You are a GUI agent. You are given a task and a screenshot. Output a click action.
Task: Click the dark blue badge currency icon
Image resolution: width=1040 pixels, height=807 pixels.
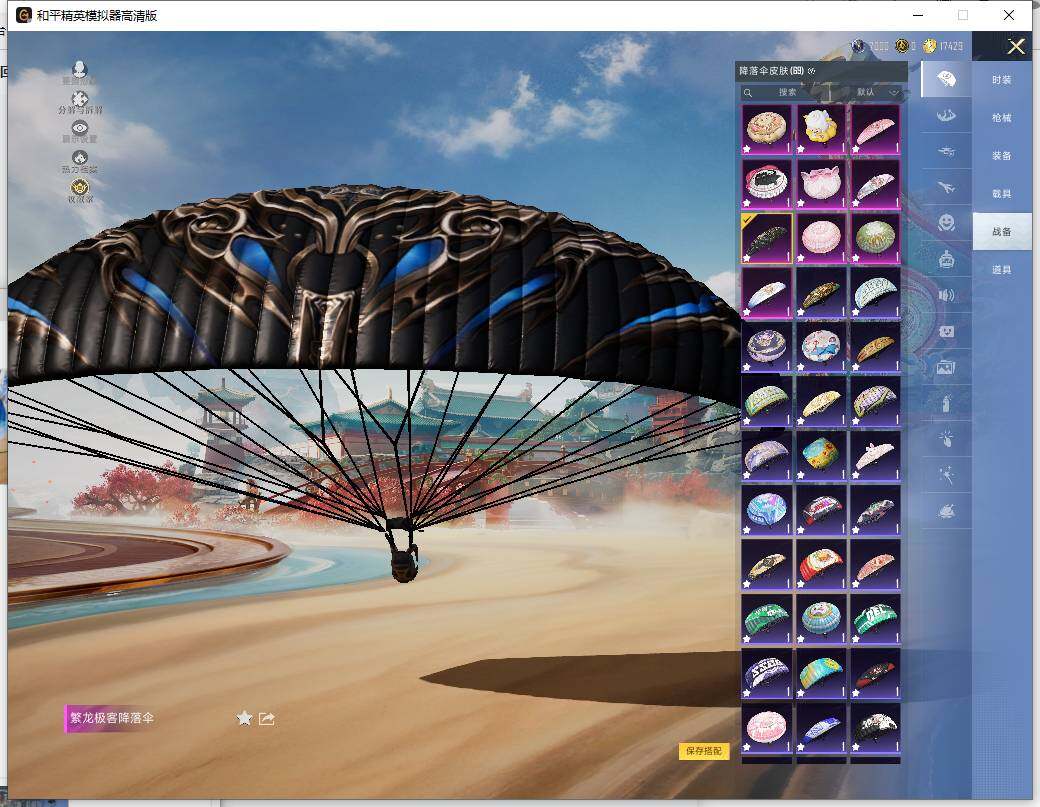click(858, 46)
